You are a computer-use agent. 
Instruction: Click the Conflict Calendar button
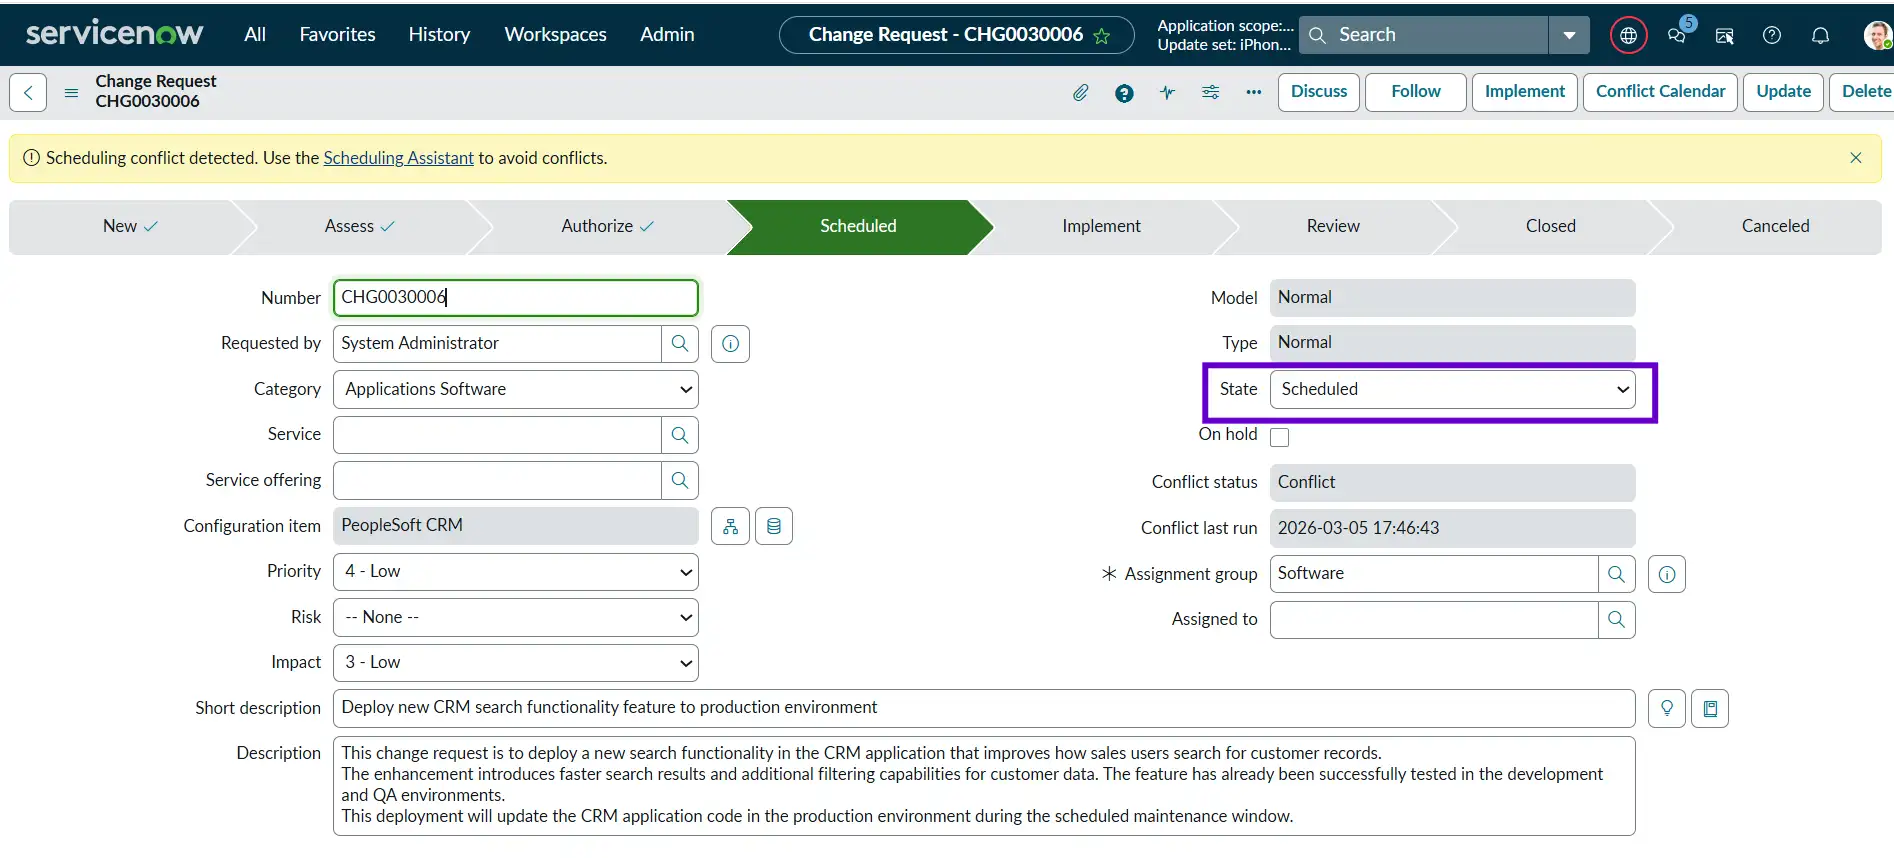click(x=1660, y=92)
